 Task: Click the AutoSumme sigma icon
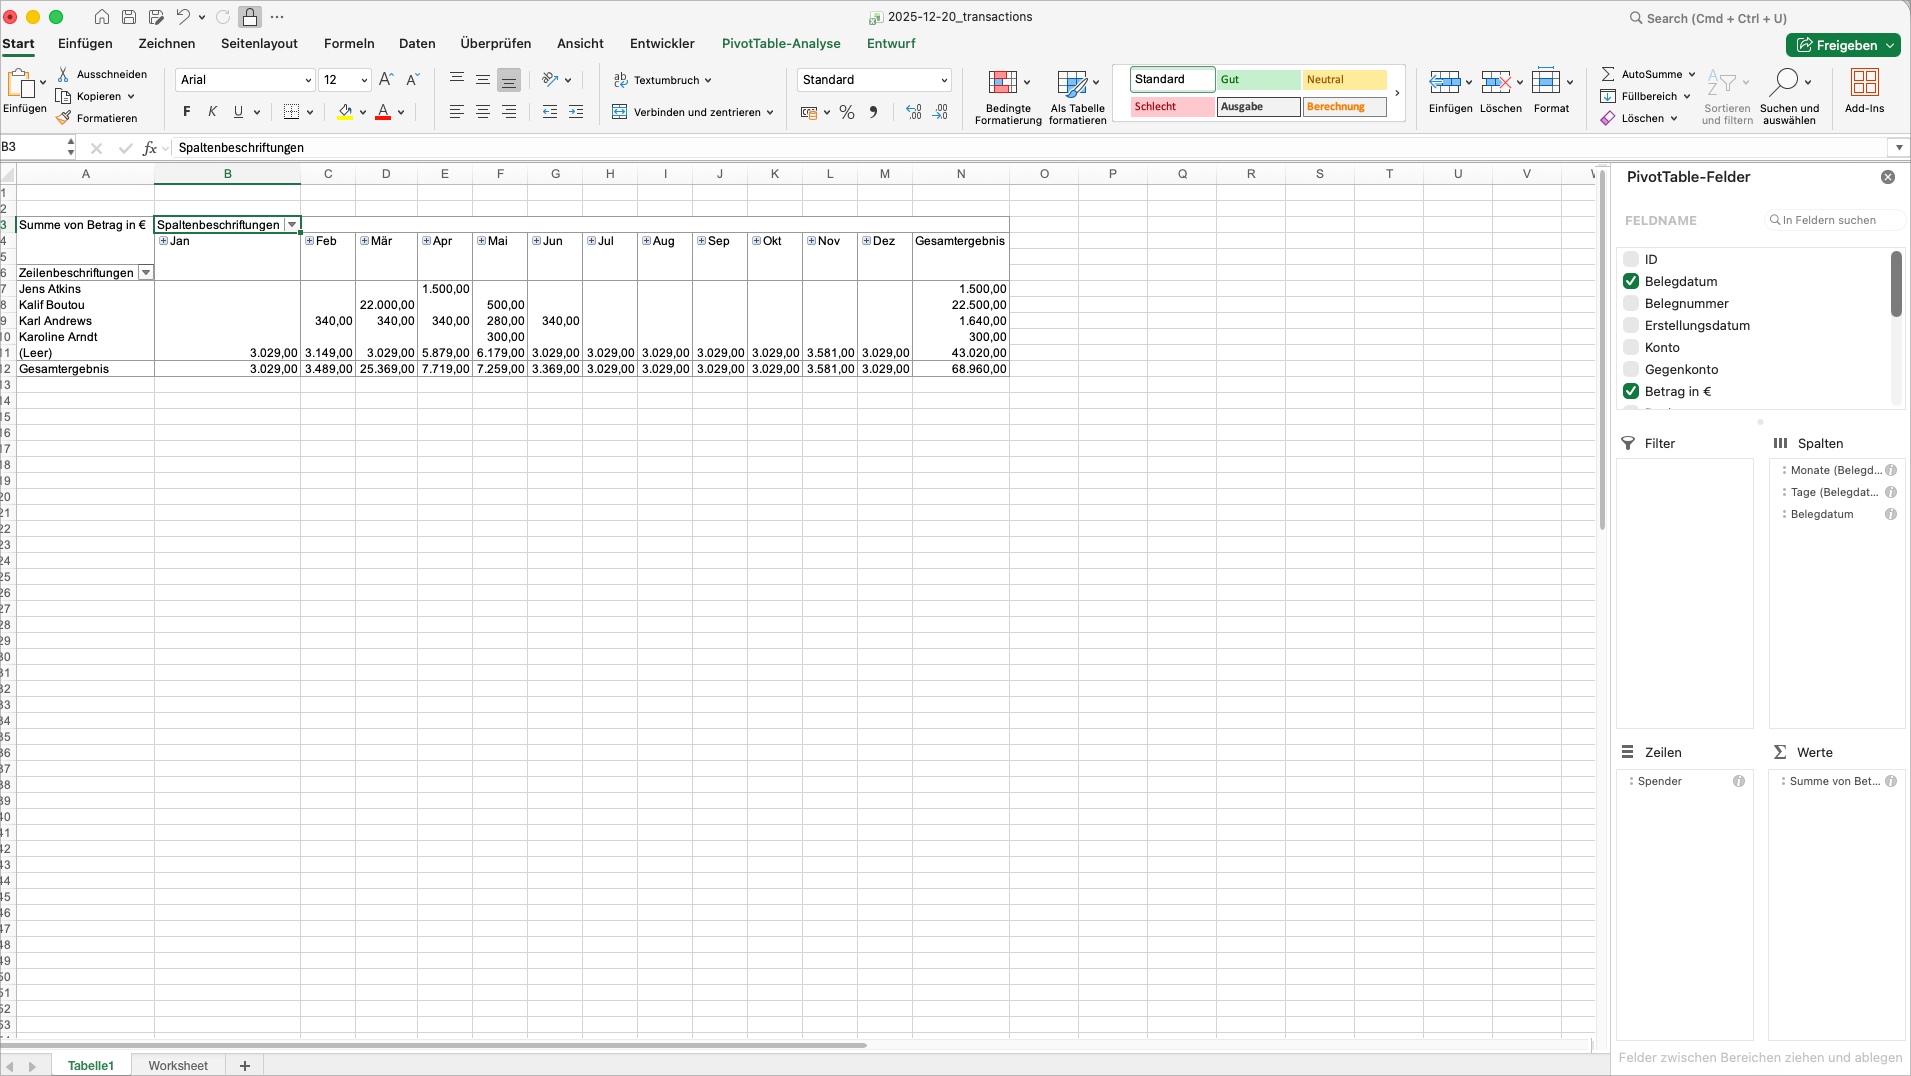1608,74
